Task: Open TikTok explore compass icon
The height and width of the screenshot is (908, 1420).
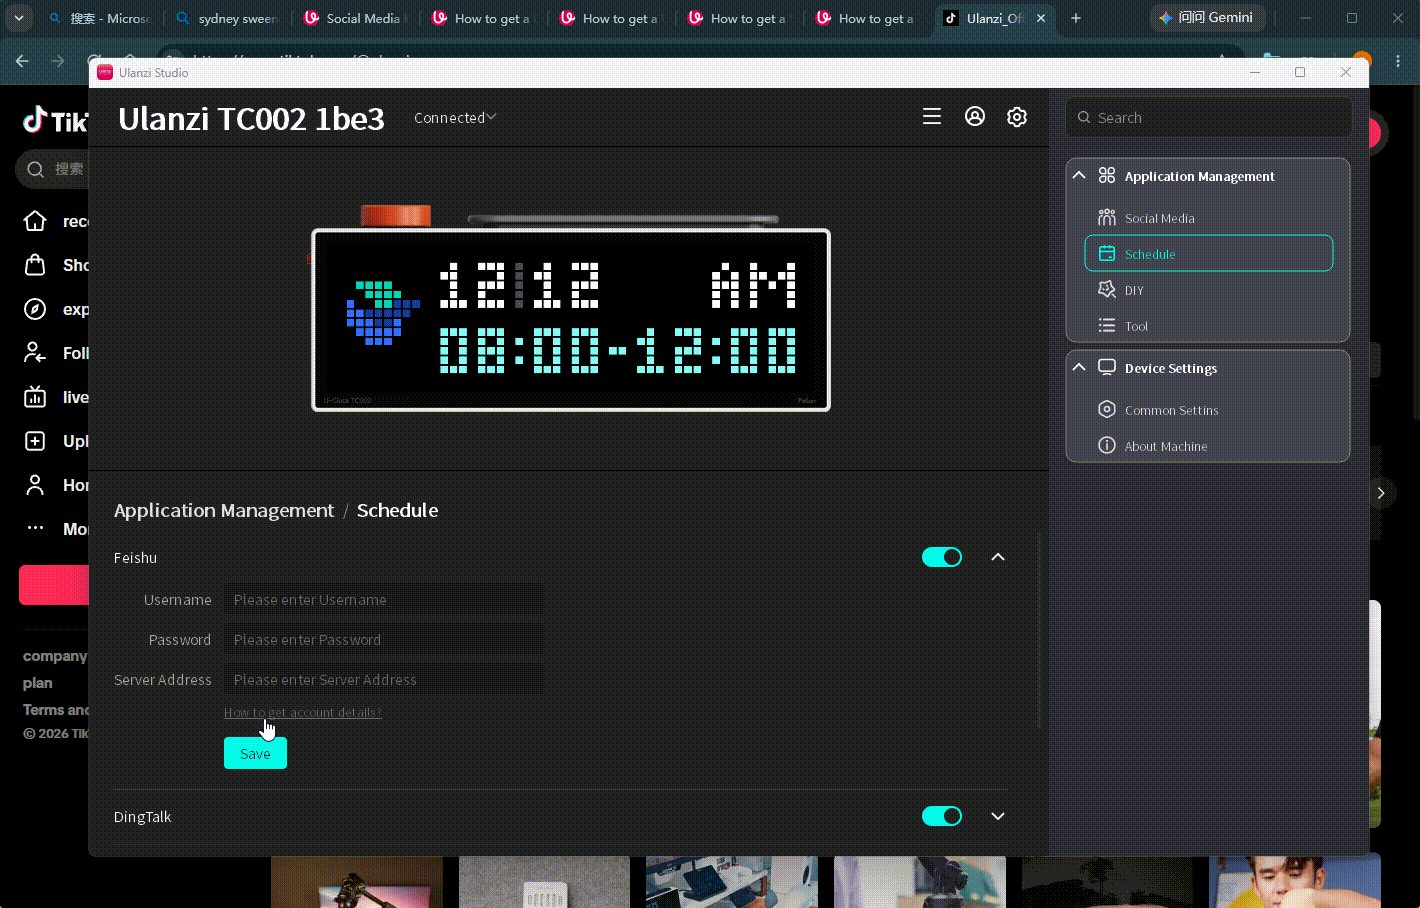Action: tap(35, 309)
